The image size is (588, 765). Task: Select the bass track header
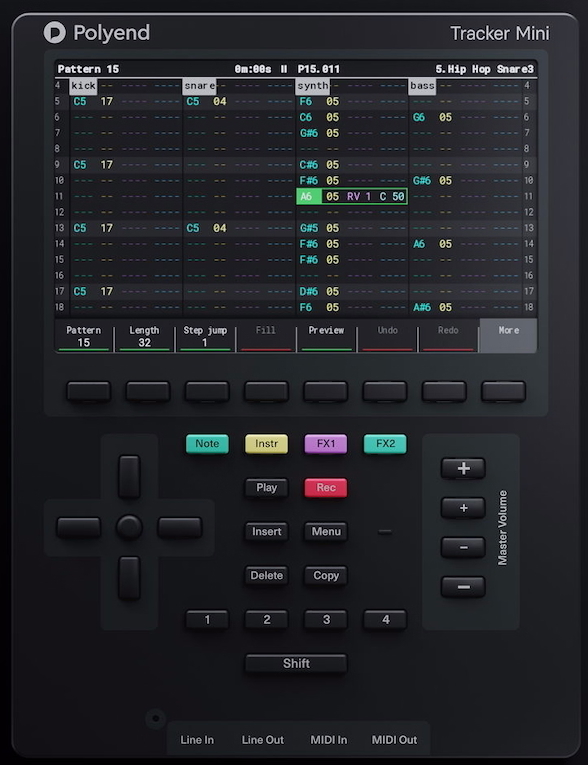click(x=423, y=86)
